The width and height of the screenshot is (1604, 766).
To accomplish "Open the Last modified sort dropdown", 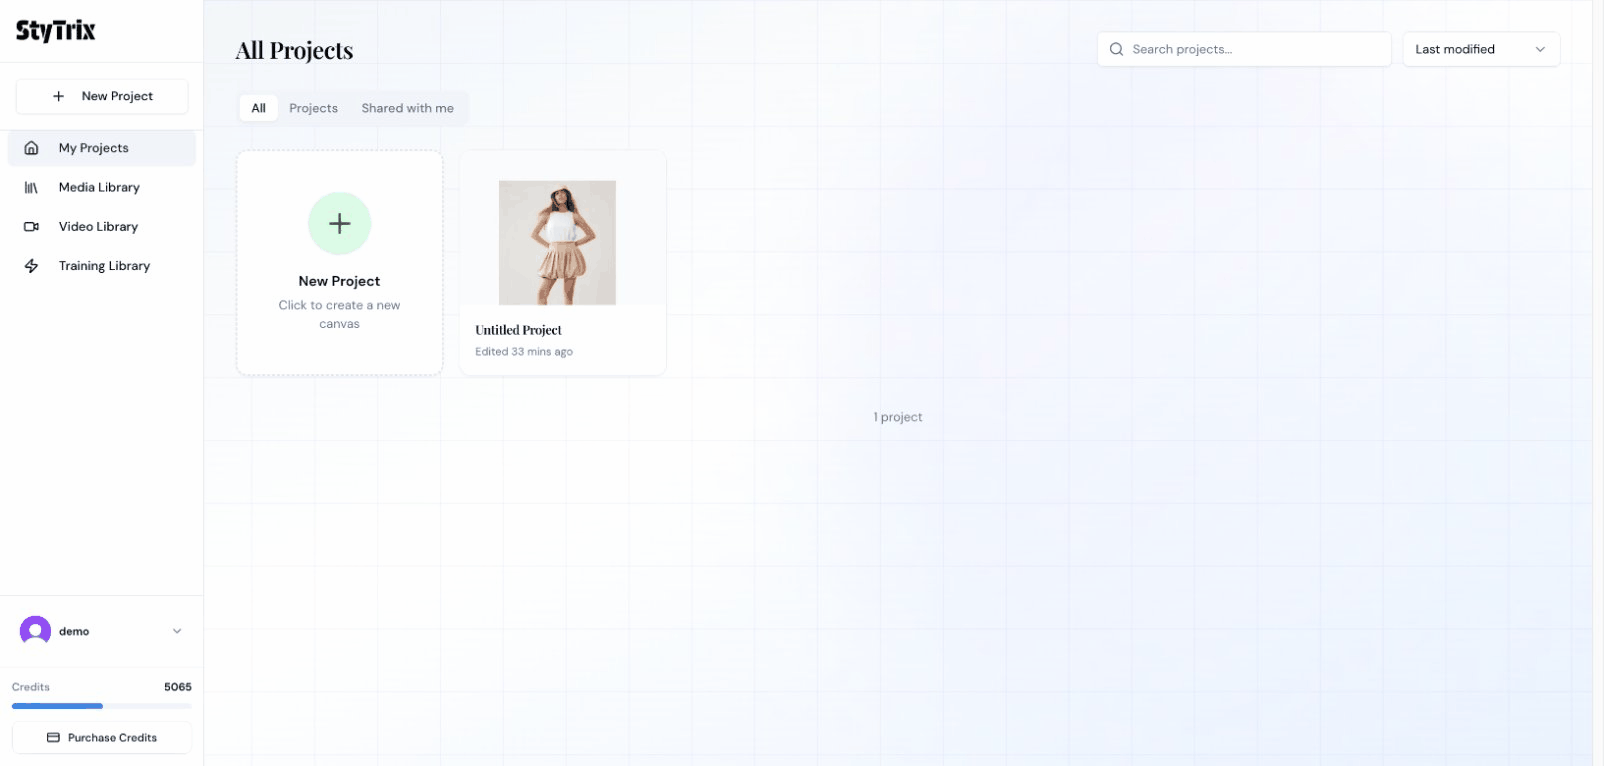I will click(1480, 49).
